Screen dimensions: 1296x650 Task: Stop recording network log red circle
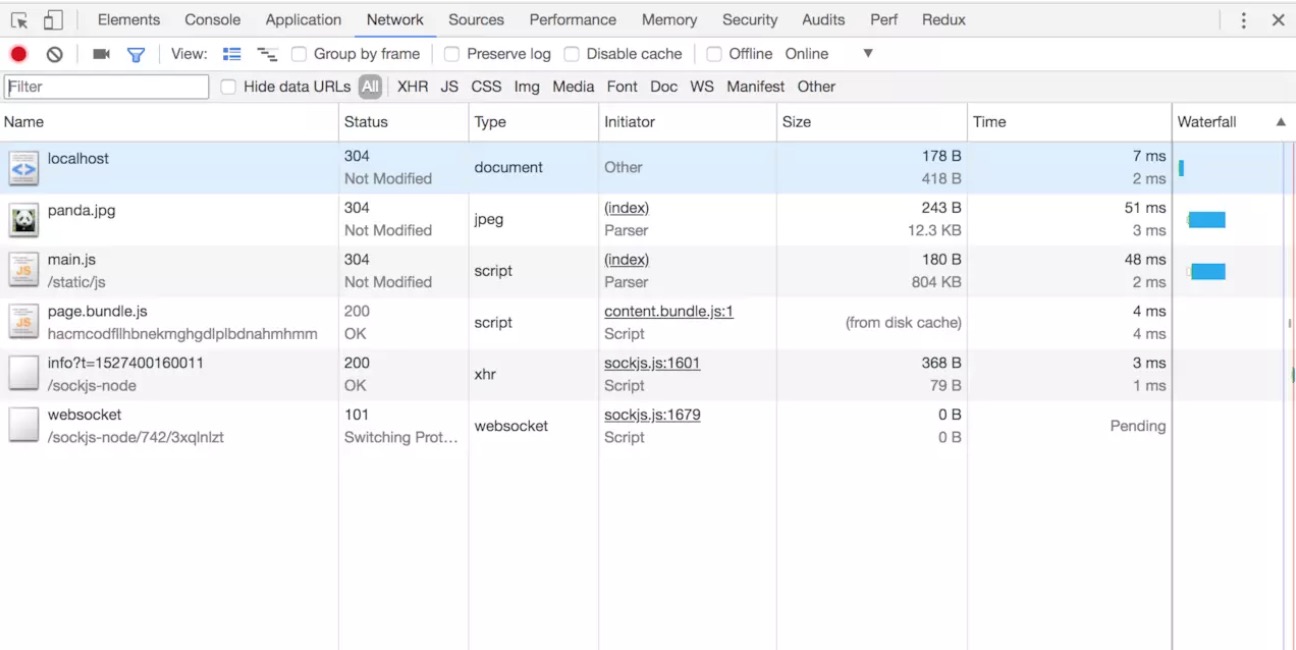tap(17, 54)
